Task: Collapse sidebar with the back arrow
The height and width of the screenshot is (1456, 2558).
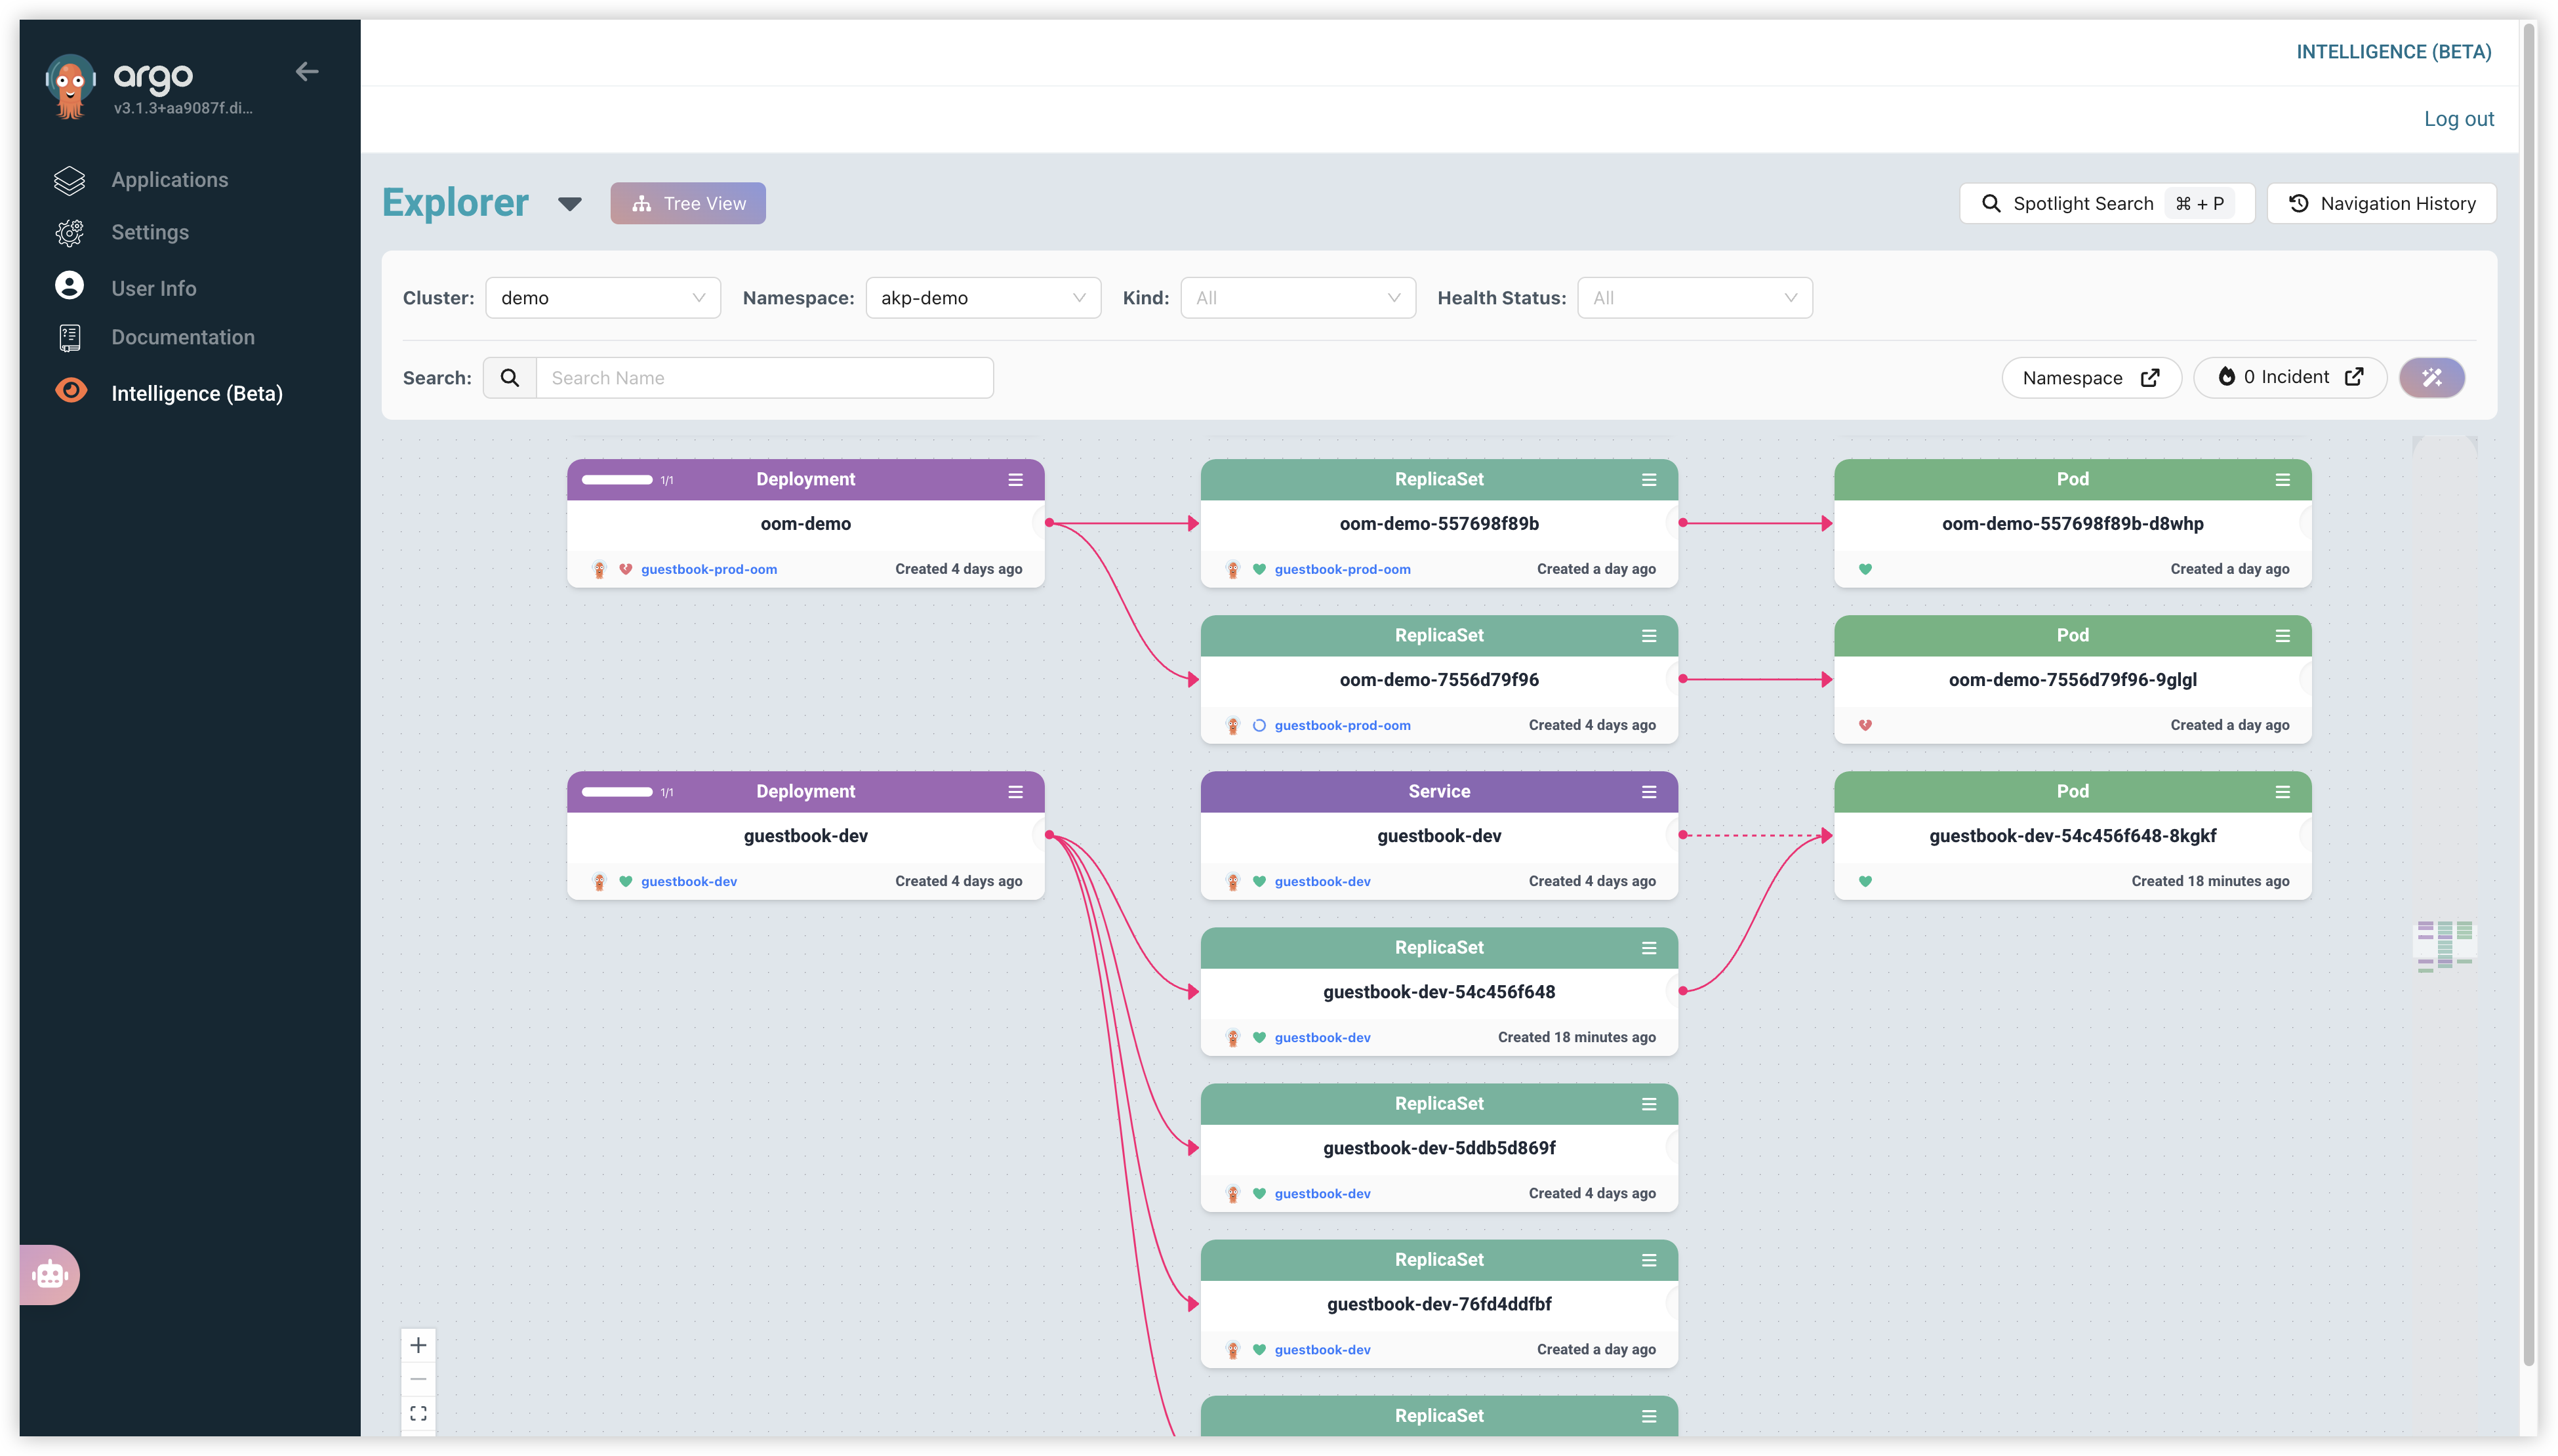Action: point(307,71)
